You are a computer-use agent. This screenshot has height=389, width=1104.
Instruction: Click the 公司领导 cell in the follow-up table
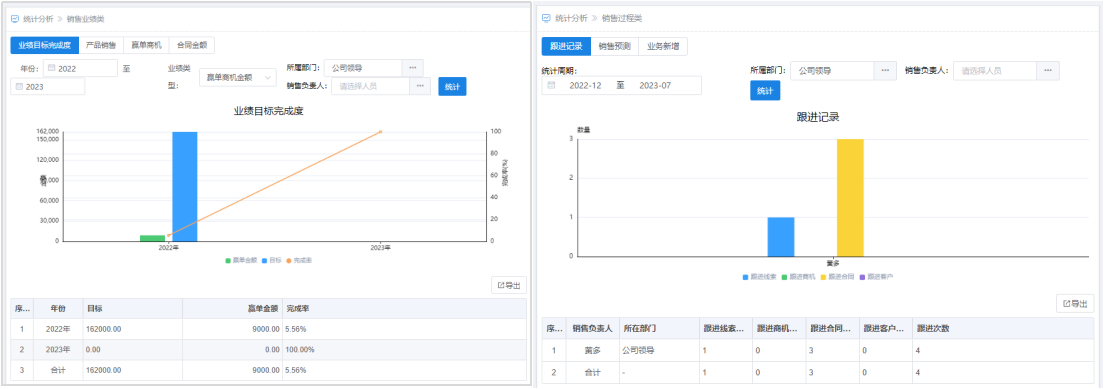(659, 349)
